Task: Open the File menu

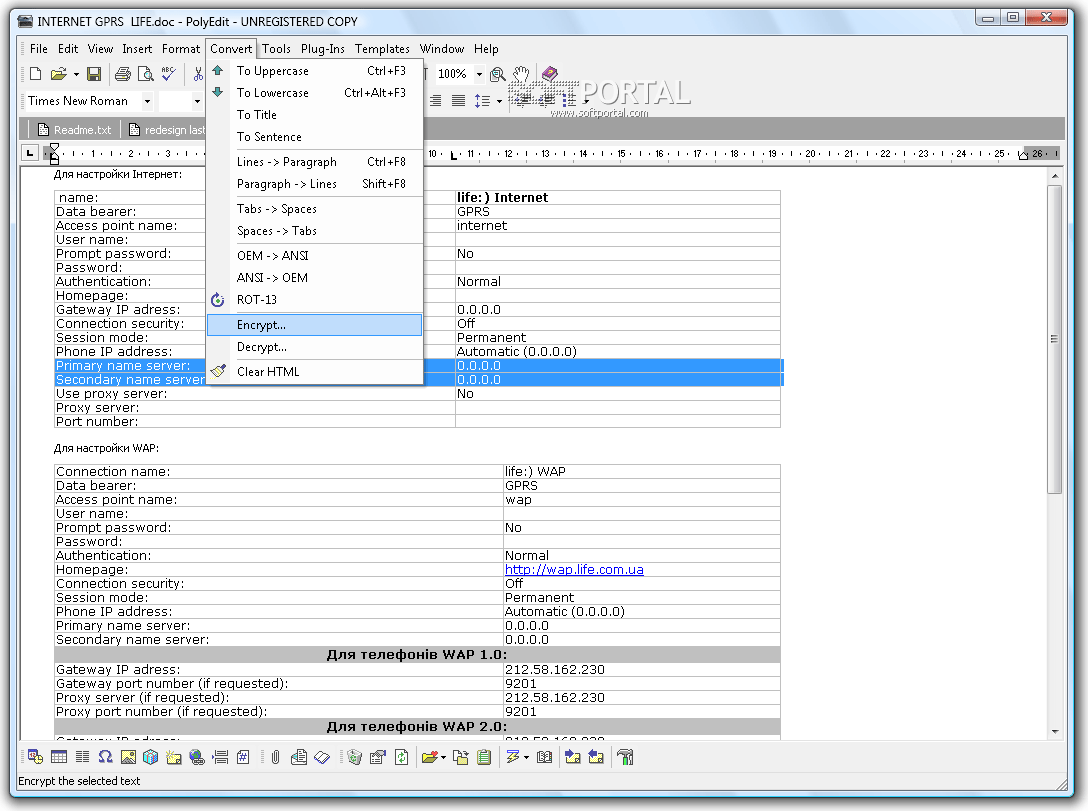Action: point(39,49)
